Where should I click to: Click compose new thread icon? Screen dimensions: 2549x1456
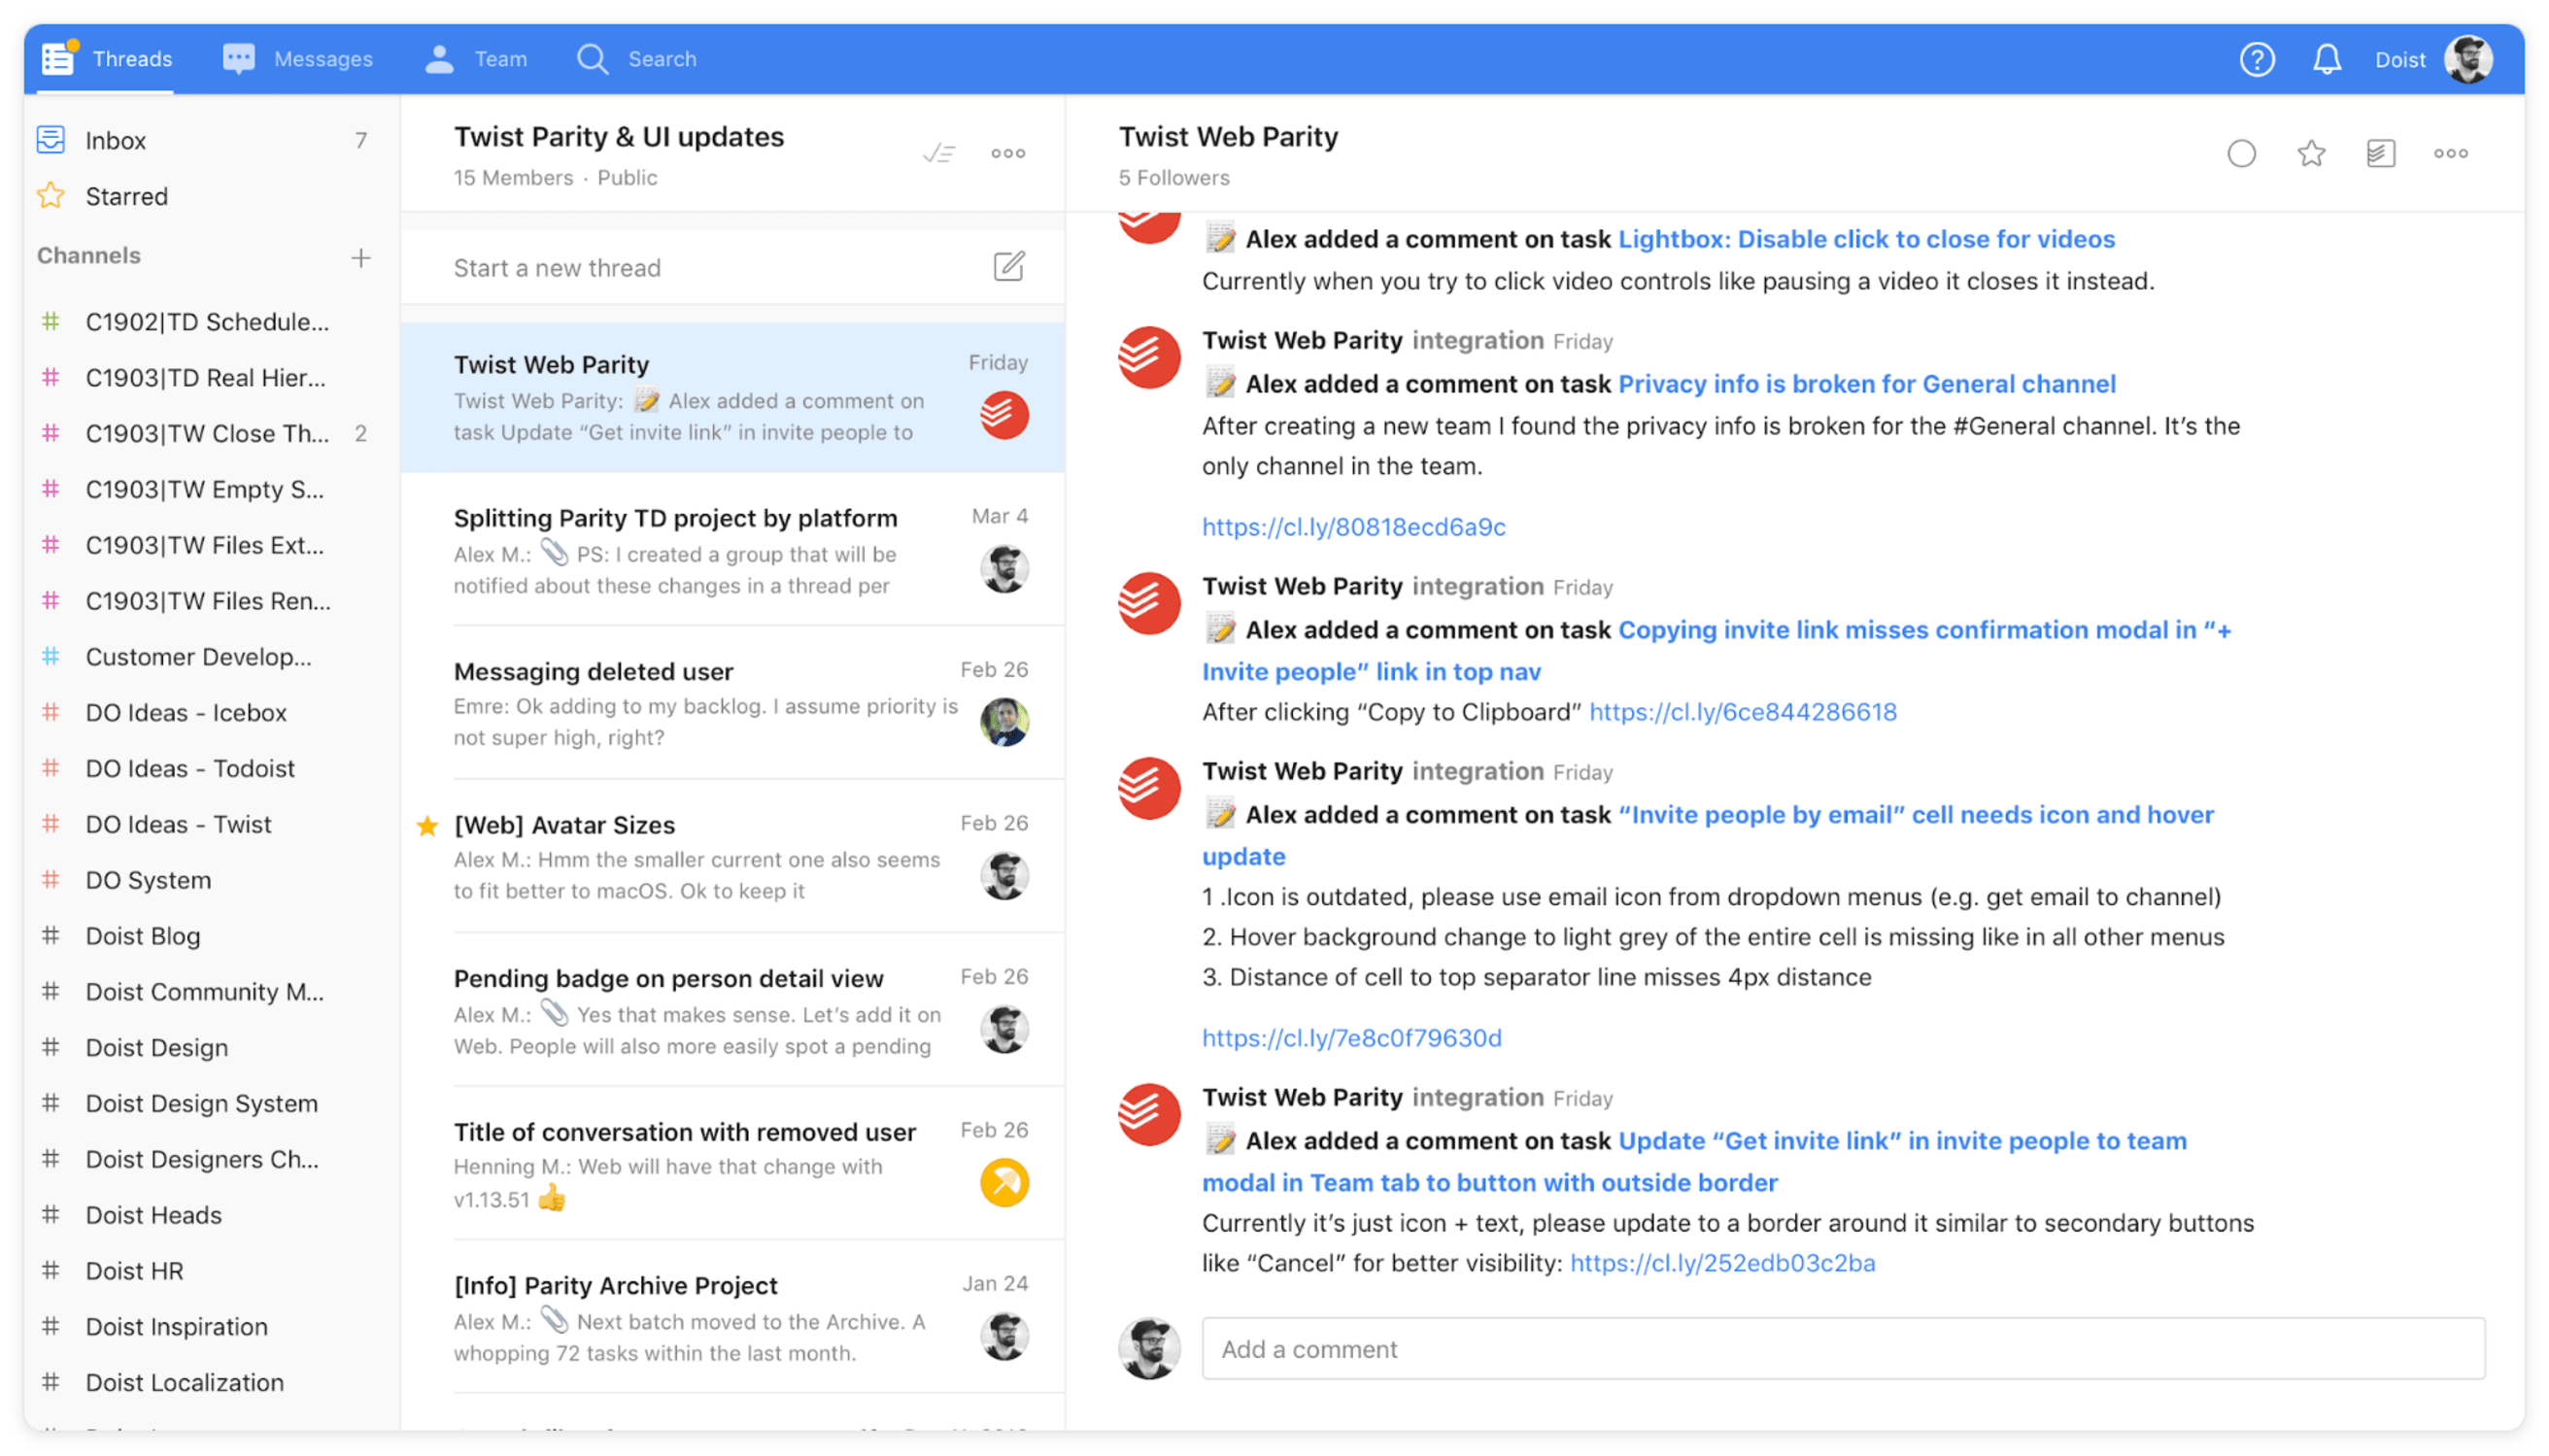click(1008, 267)
